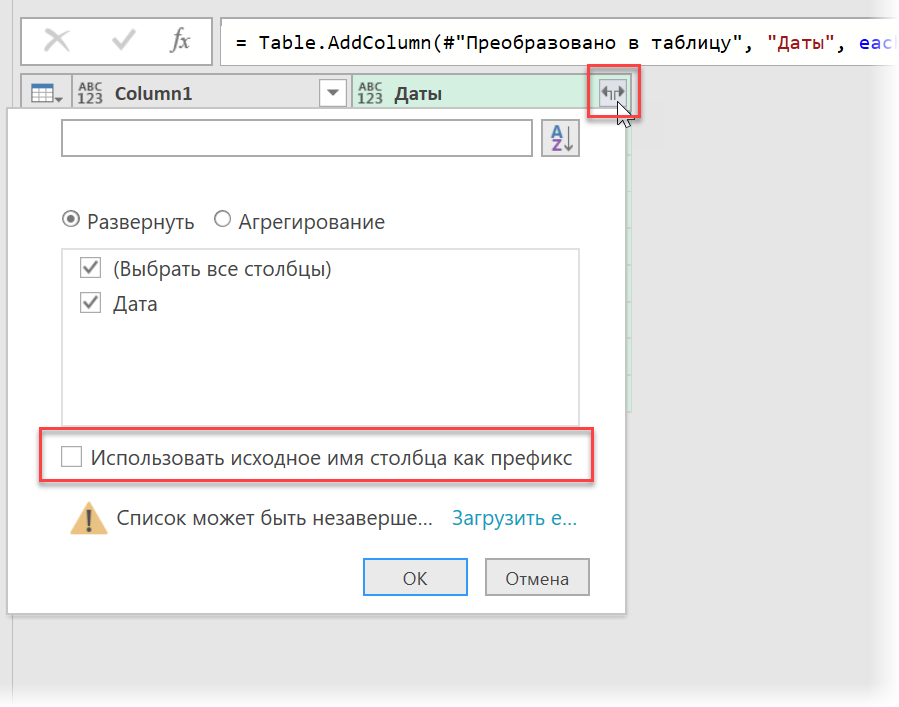Click the table icon menu in the header corner
Viewport: 899px width, 707px height.
pyautogui.click(x=46, y=93)
